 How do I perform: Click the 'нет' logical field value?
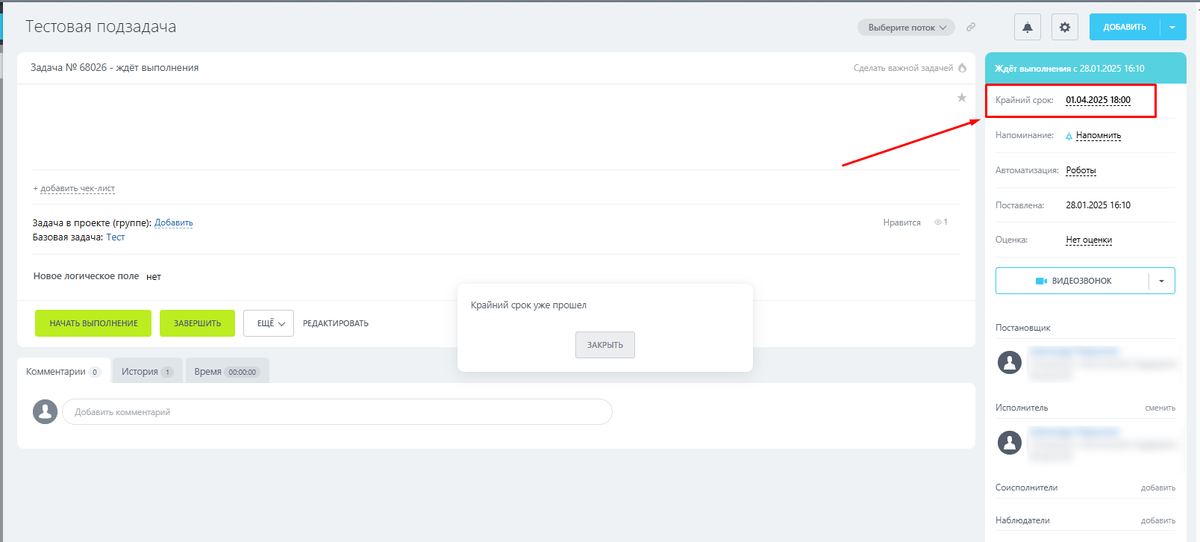pos(153,276)
